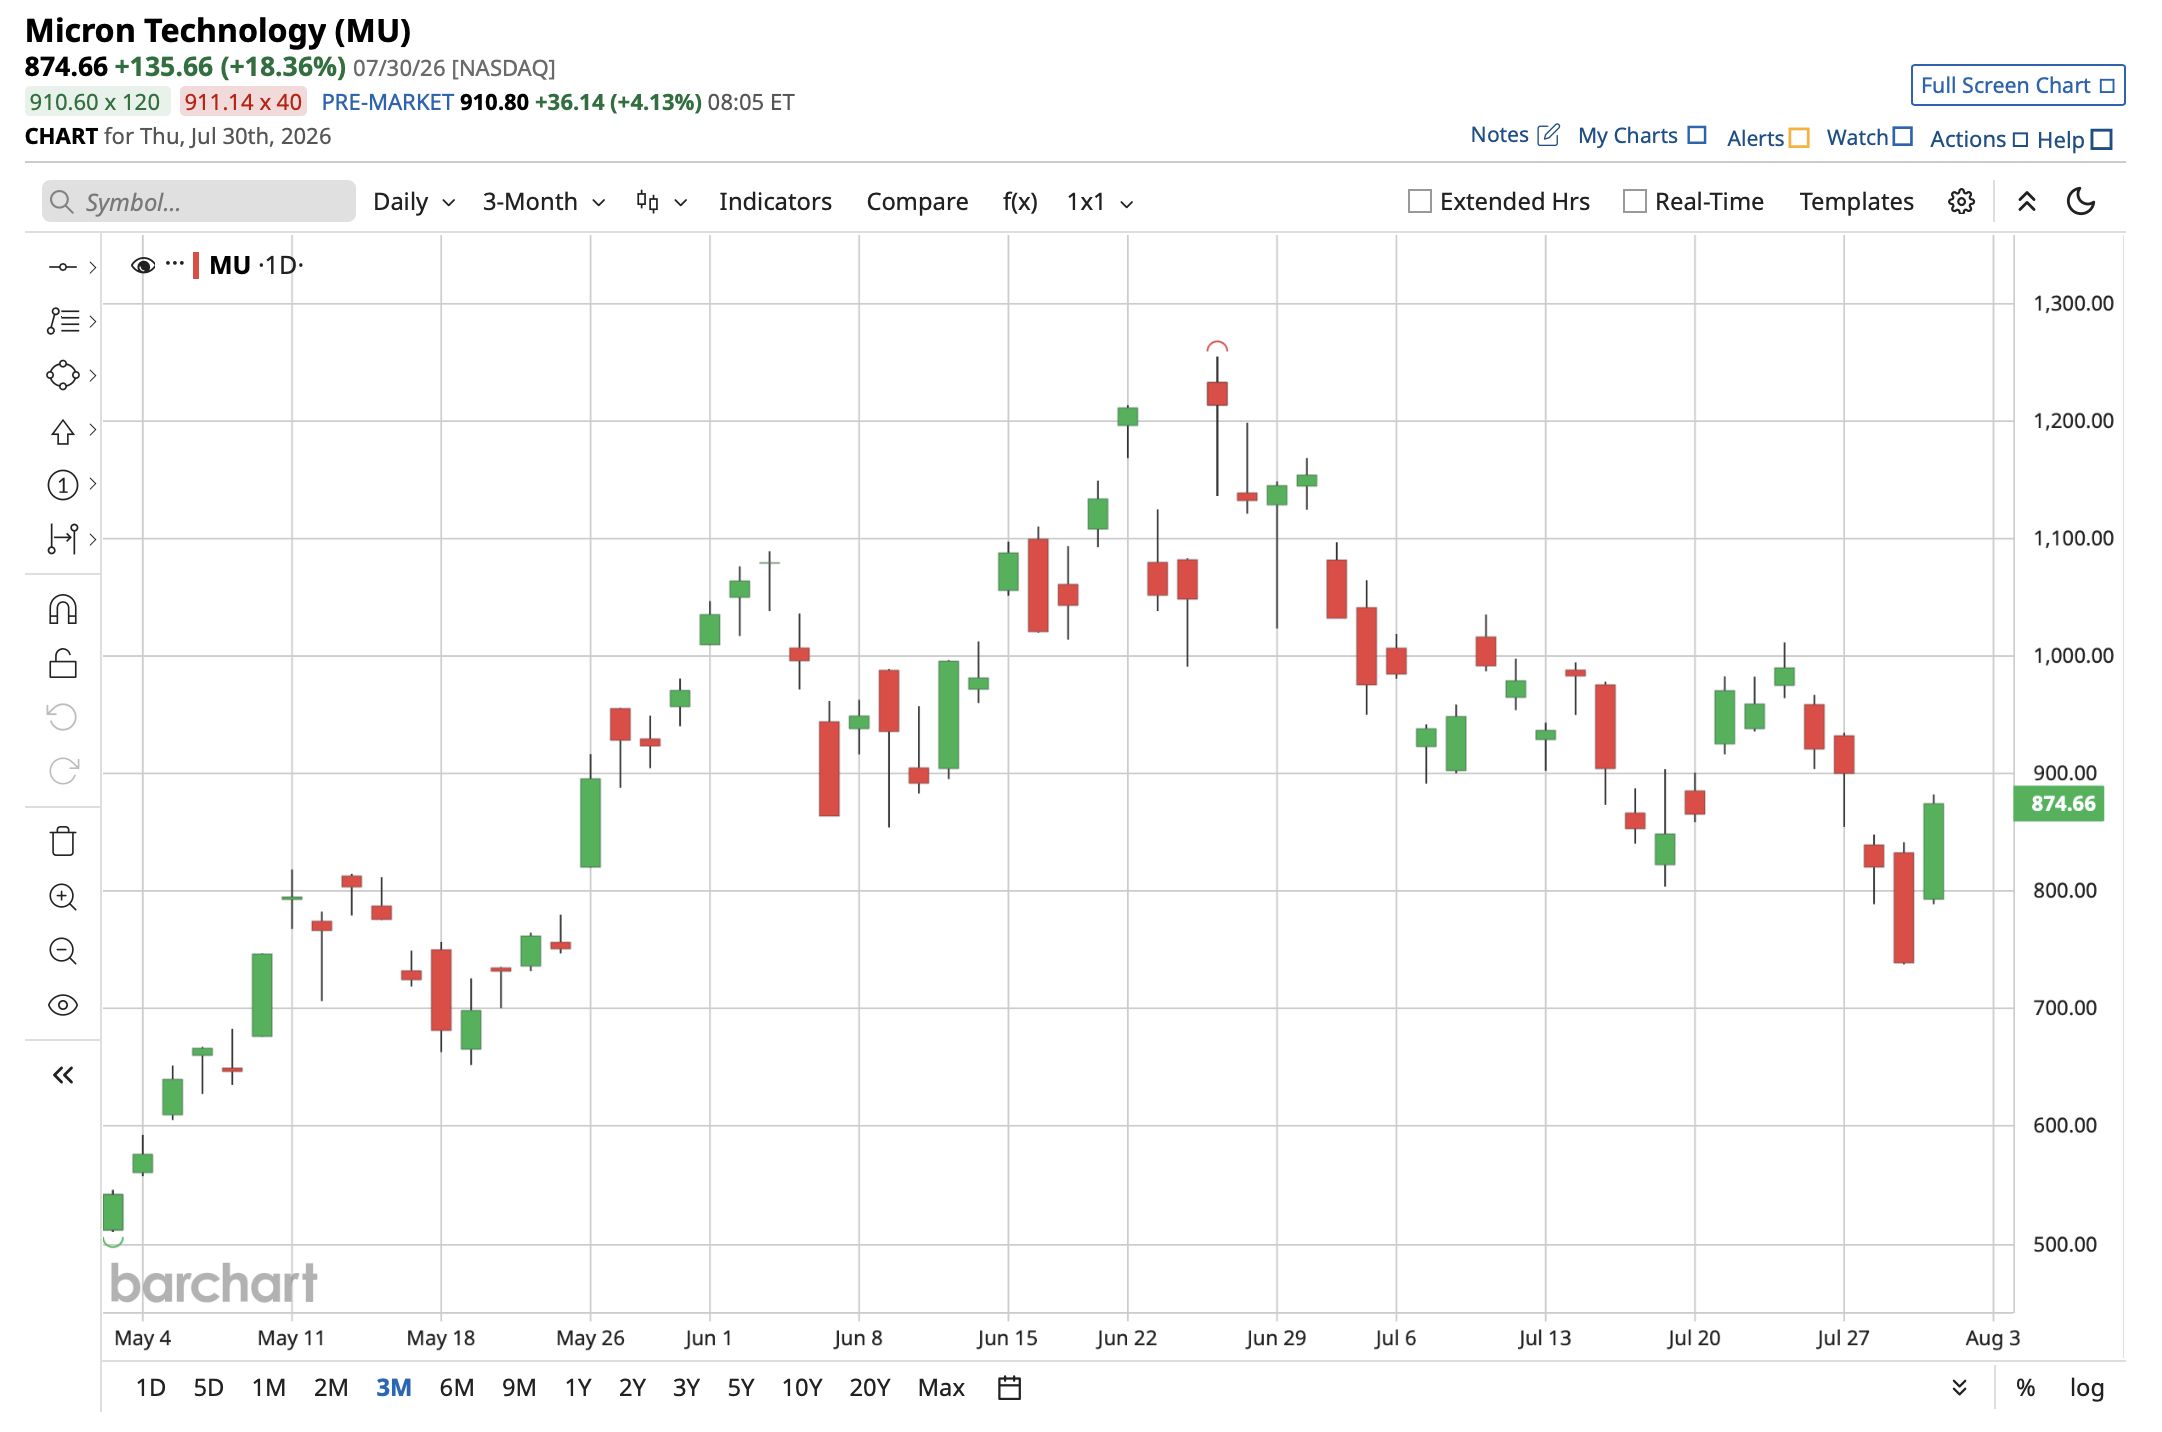The width and height of the screenshot is (2162, 1432).
Task: Open the Alerts link
Action: [x=1767, y=138]
